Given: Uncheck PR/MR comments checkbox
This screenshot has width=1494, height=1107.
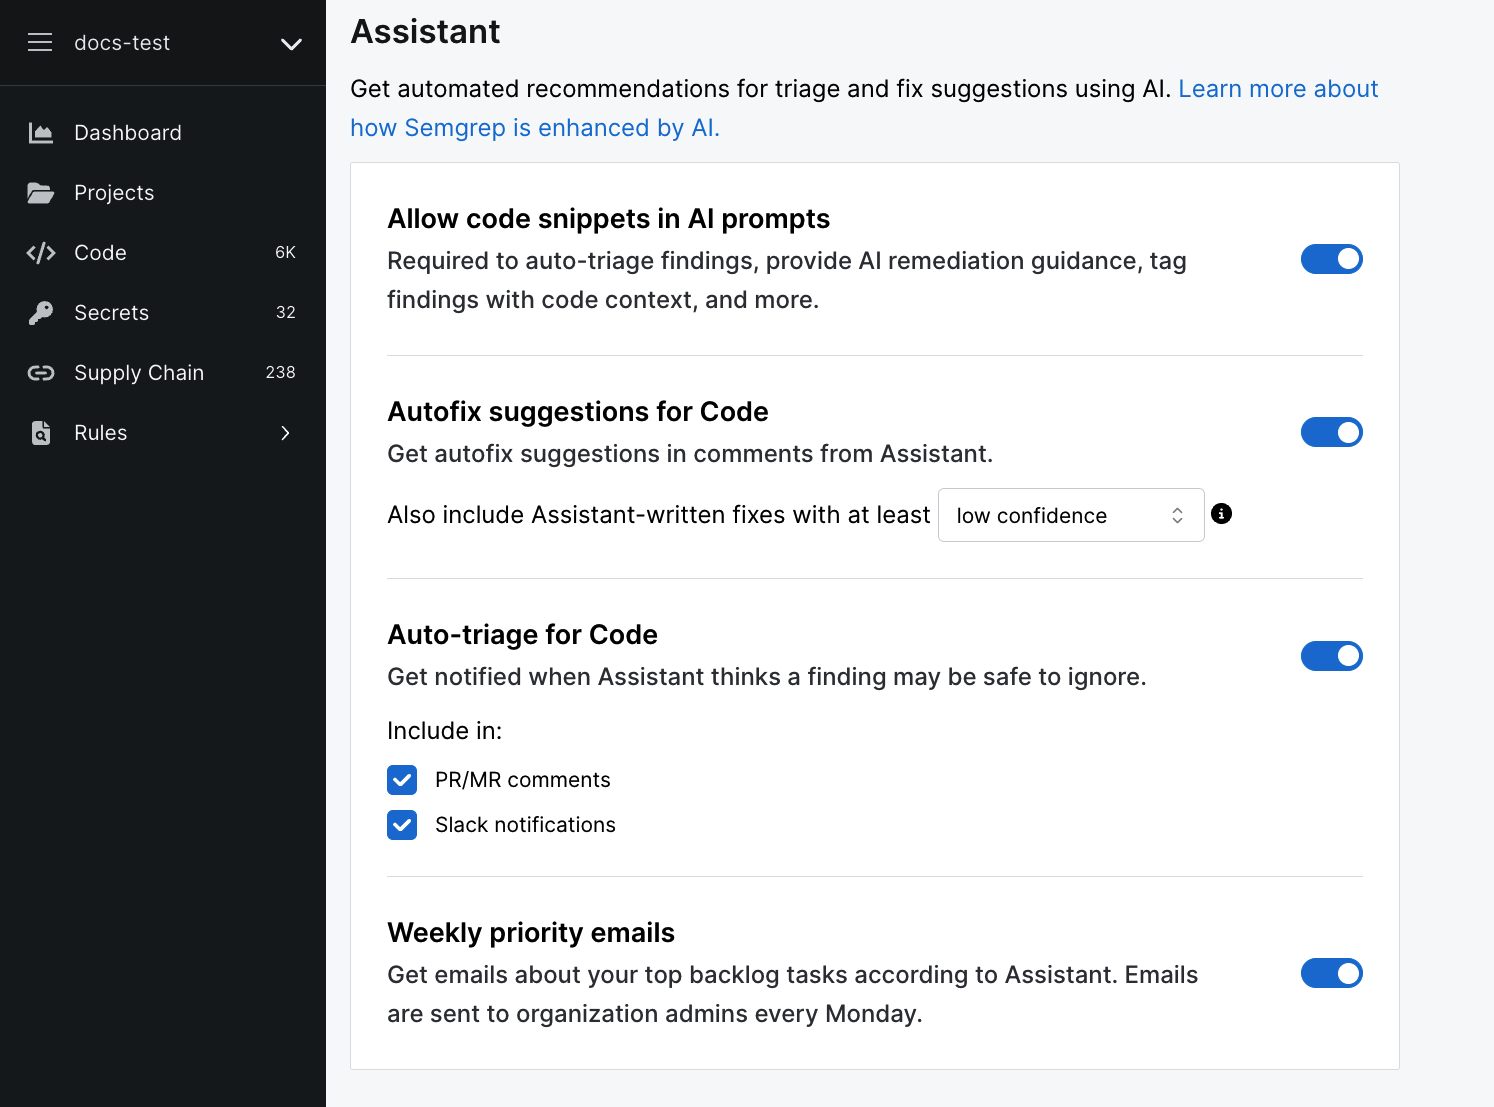Looking at the screenshot, I should click(x=402, y=779).
